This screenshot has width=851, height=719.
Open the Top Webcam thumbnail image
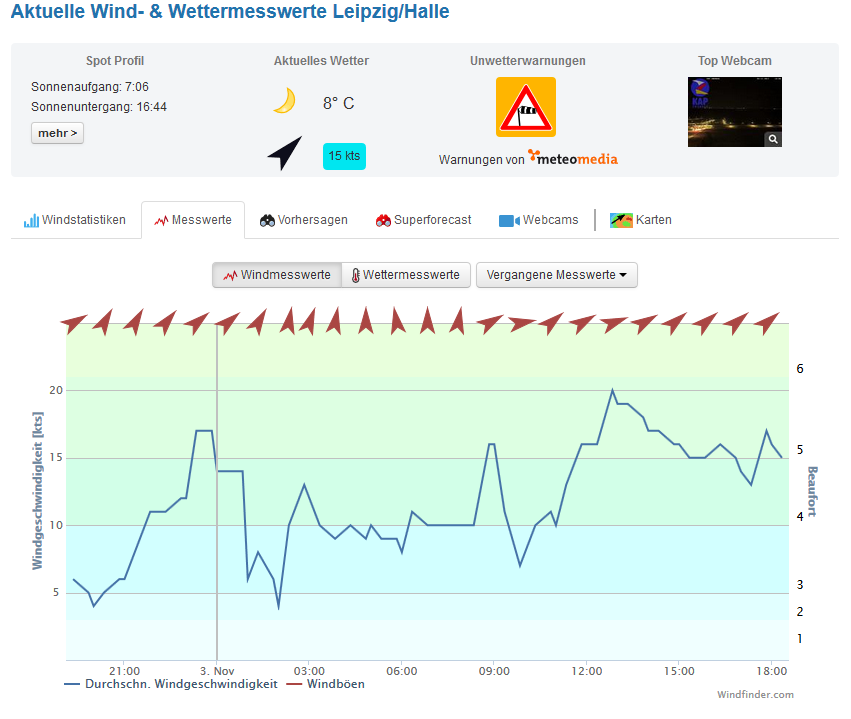[735, 112]
